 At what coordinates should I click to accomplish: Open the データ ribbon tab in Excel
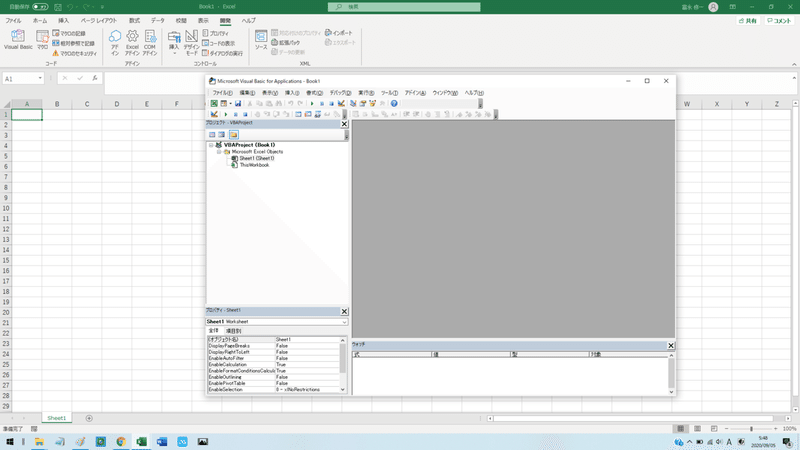(158, 21)
